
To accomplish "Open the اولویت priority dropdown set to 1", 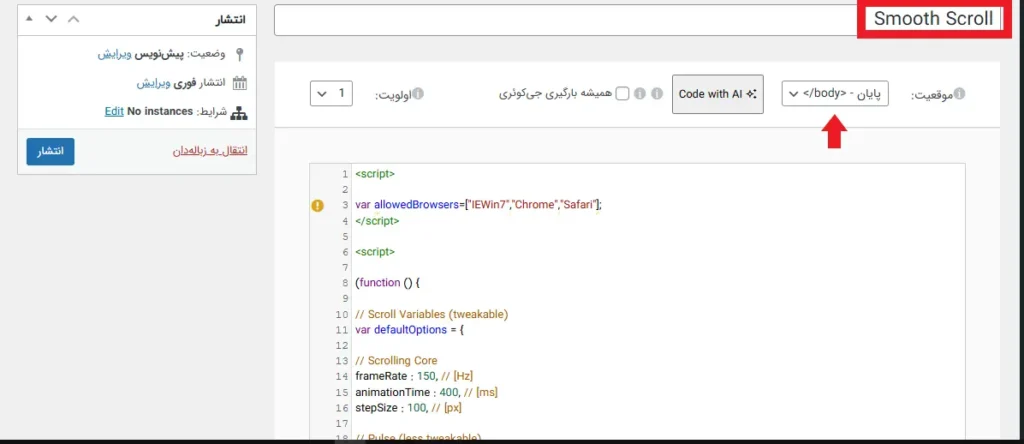I will 331,94.
